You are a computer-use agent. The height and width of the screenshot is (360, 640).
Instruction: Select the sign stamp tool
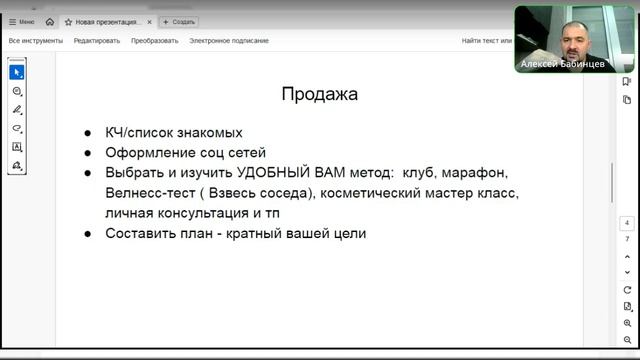click(x=17, y=165)
